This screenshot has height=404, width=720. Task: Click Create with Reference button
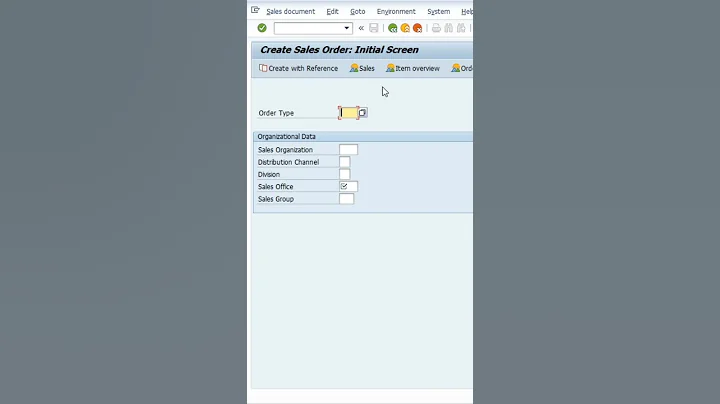[x=298, y=68]
